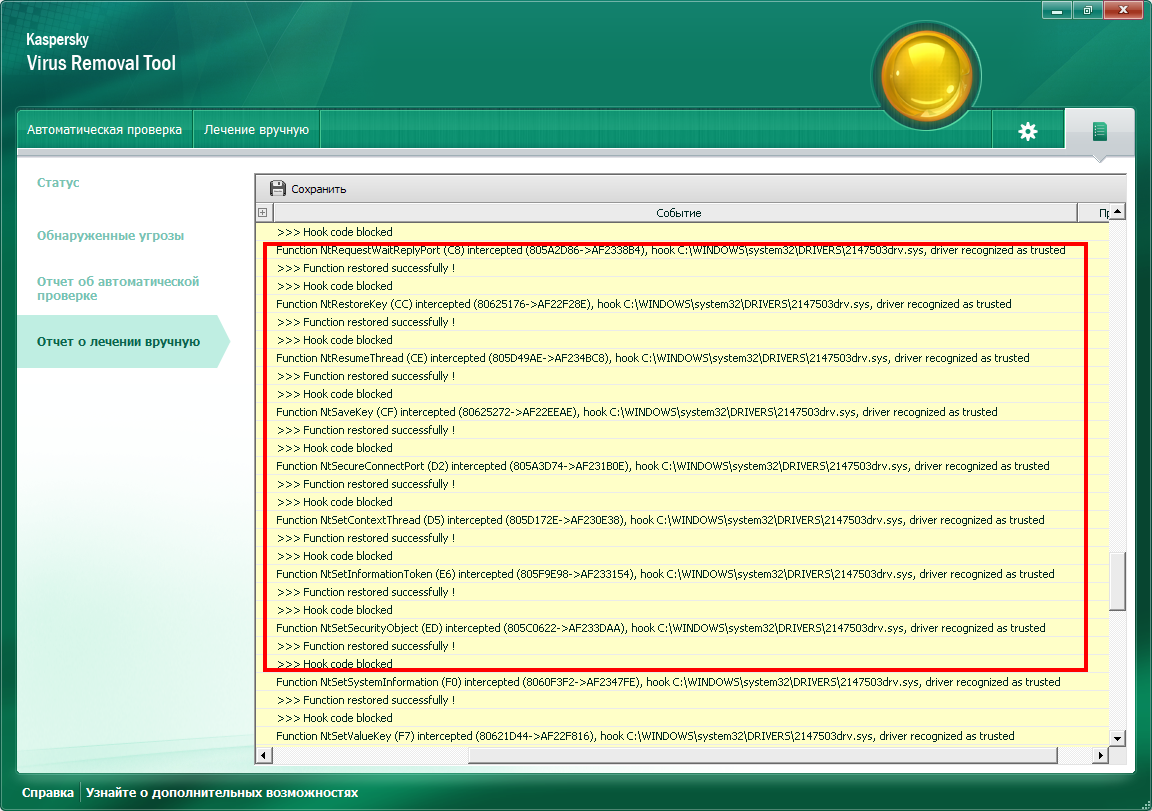Image resolution: width=1152 pixels, height=811 pixels.
Task: Click vertical scrollbar up arrow
Action: [x=1117, y=212]
